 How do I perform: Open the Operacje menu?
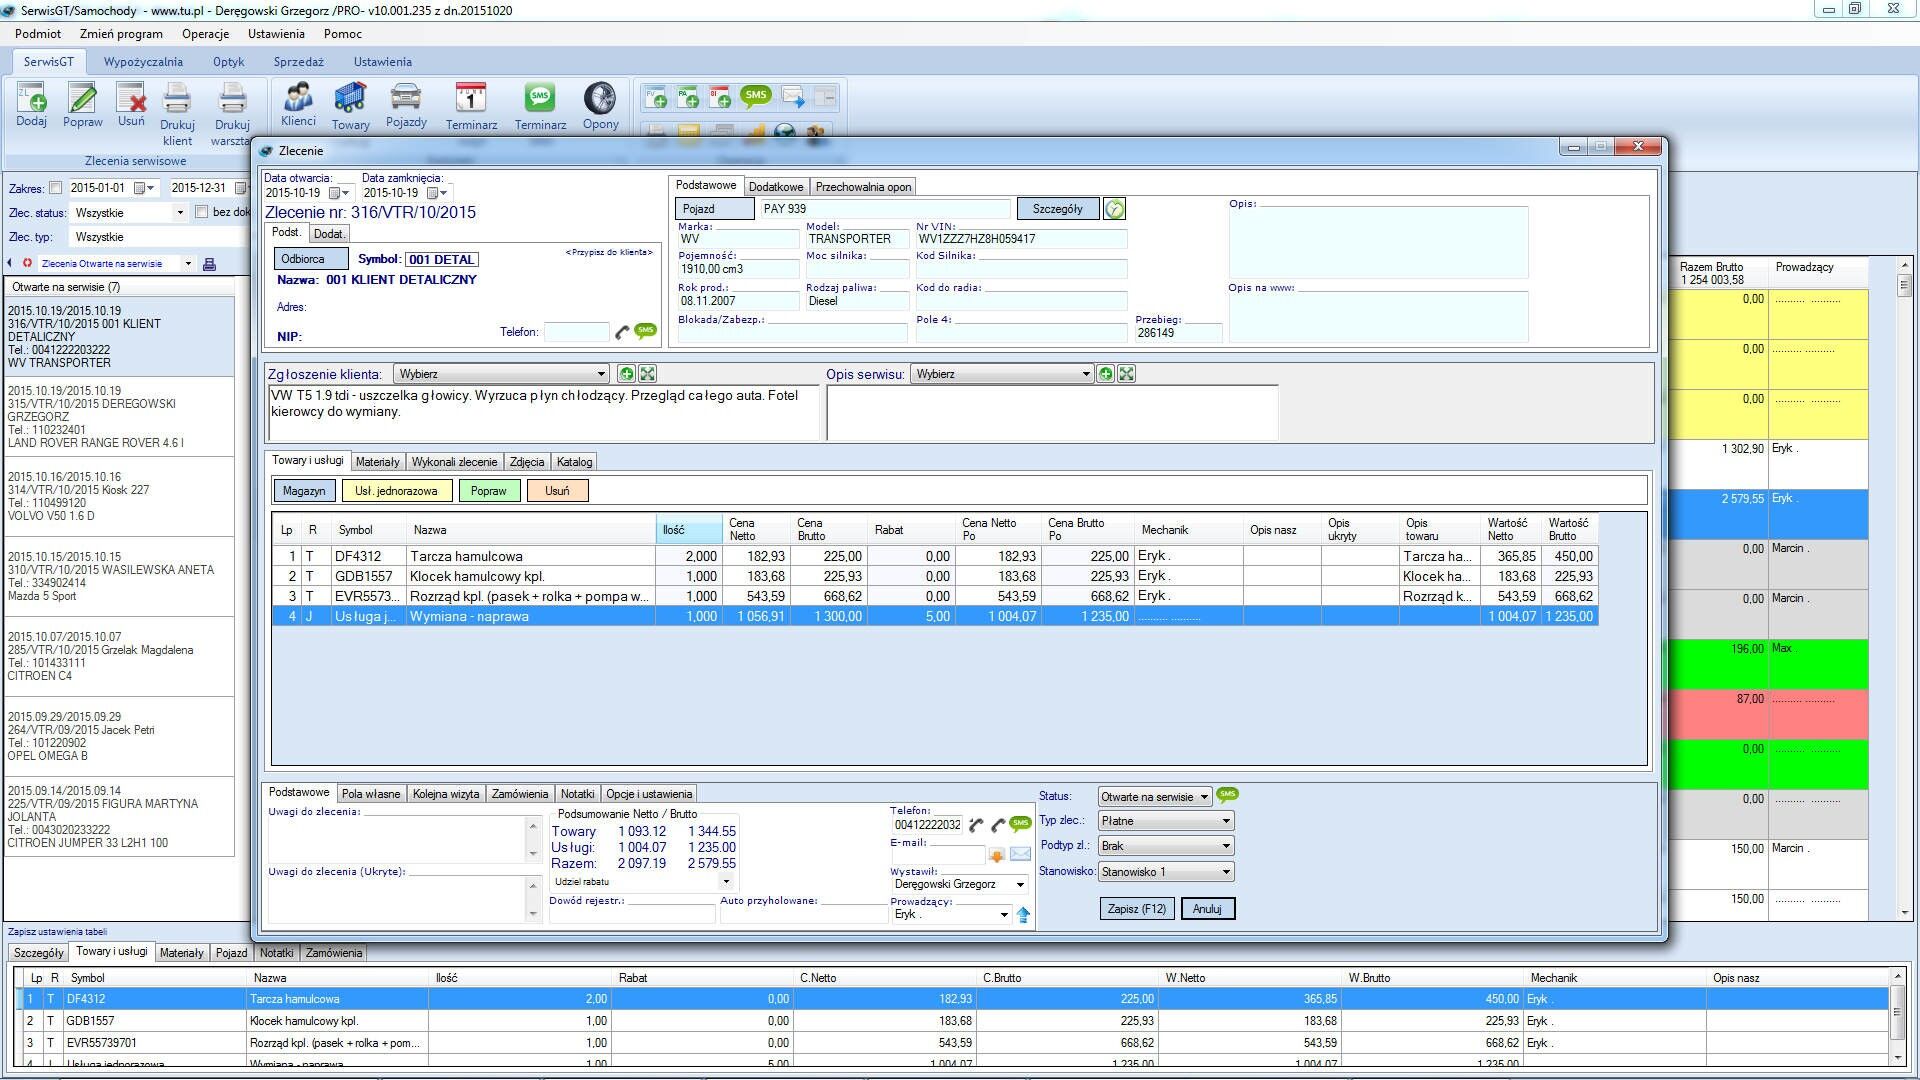click(x=205, y=34)
